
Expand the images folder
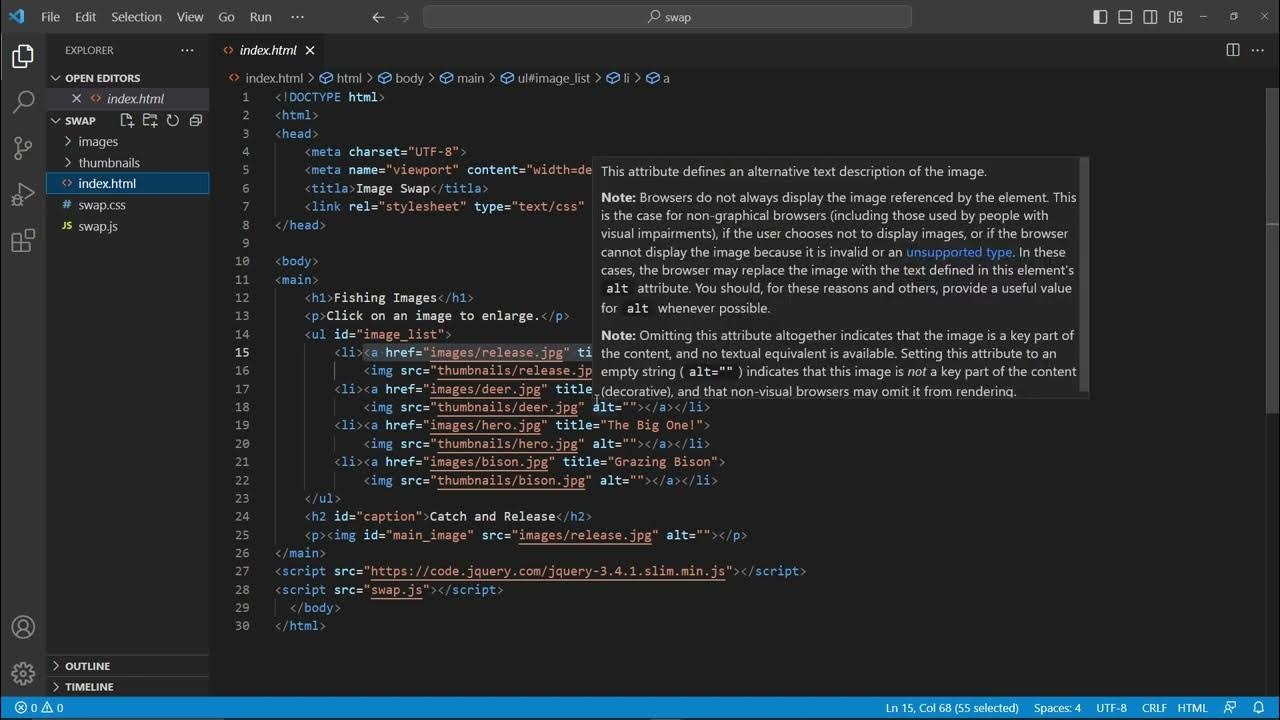98,141
